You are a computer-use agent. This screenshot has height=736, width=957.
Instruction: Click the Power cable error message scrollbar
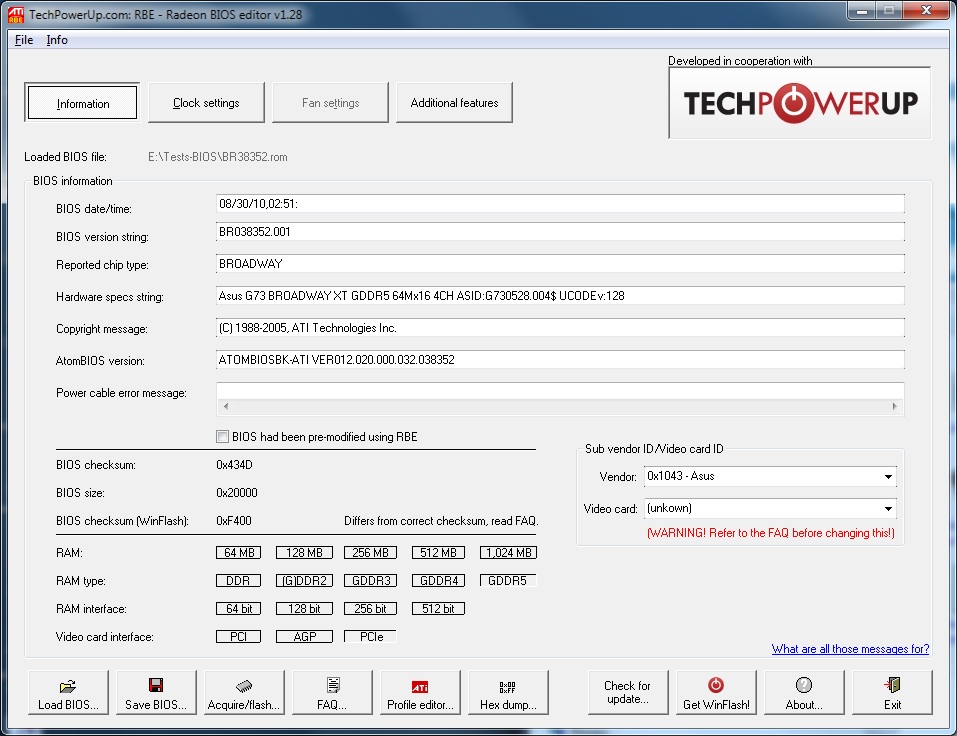560,407
